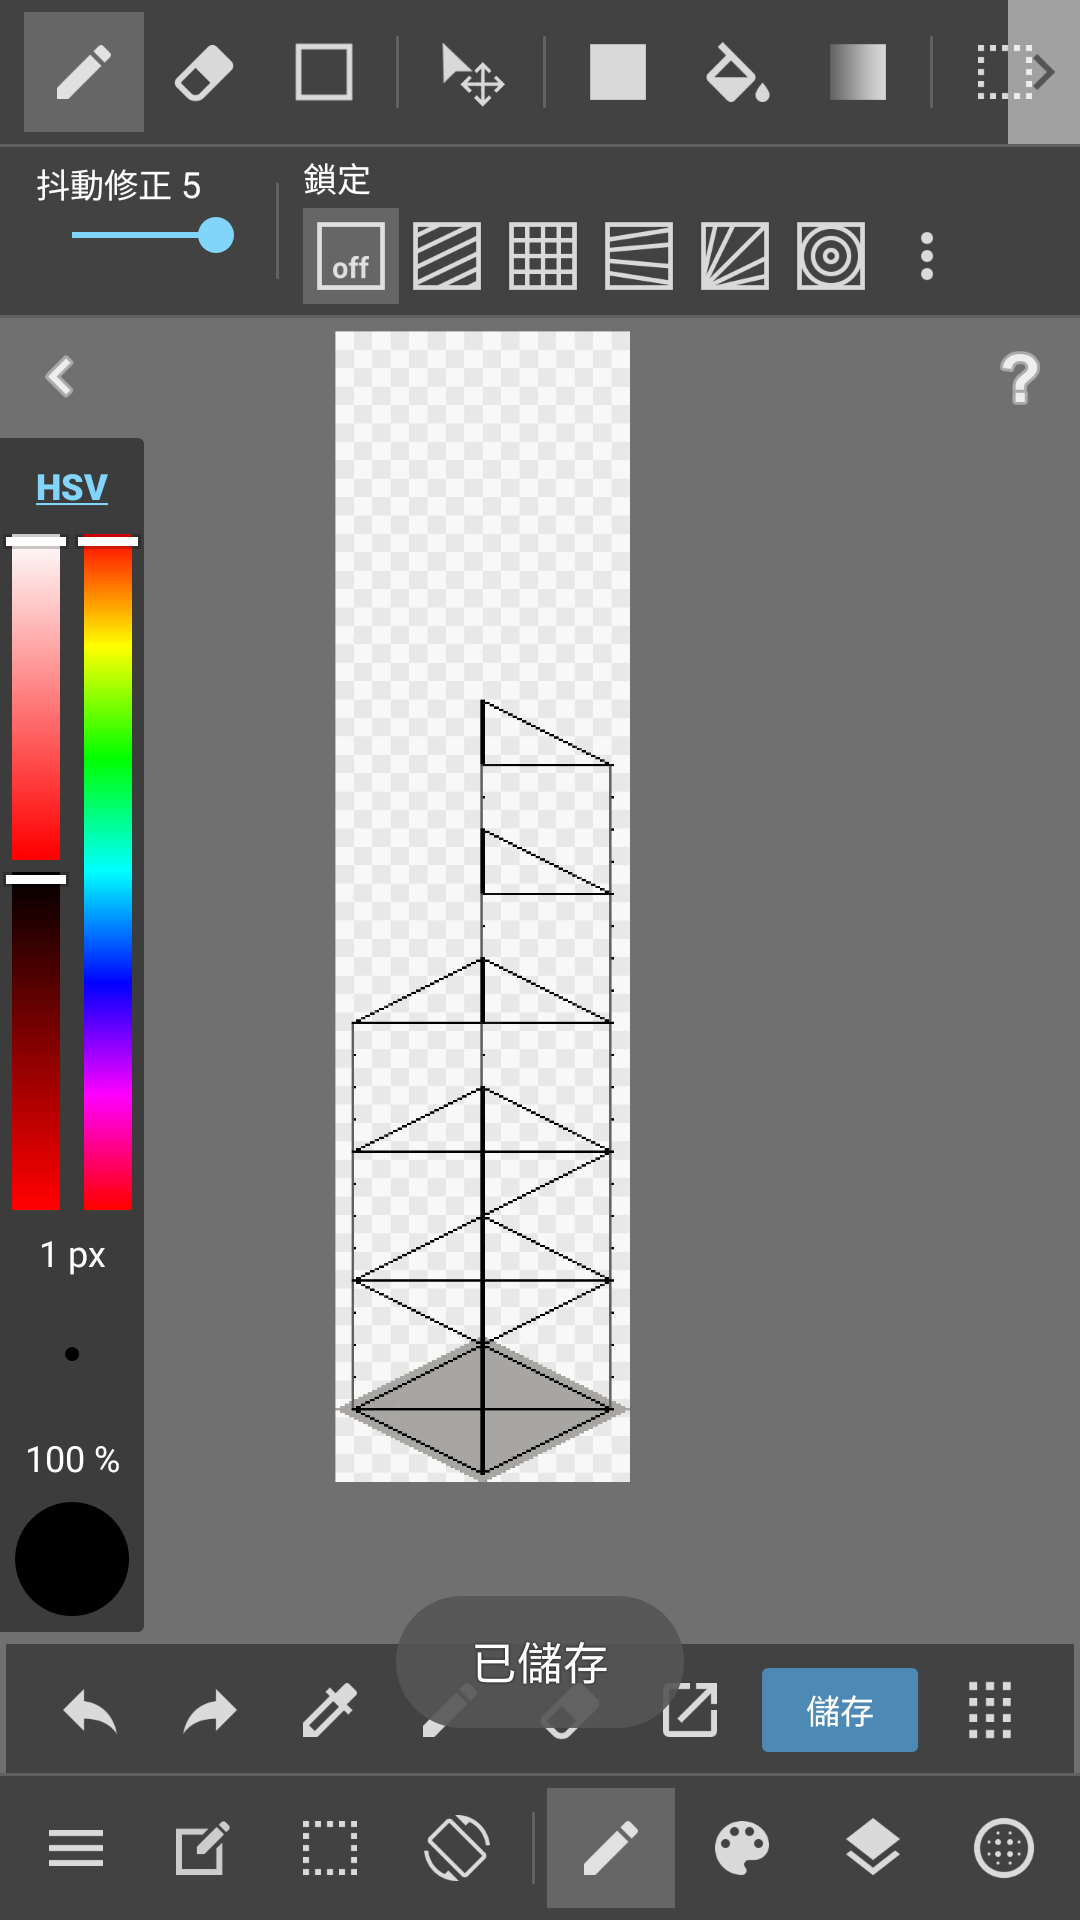Select the filled rectangle tool
Screen dimensions: 1080x1920
[618, 72]
